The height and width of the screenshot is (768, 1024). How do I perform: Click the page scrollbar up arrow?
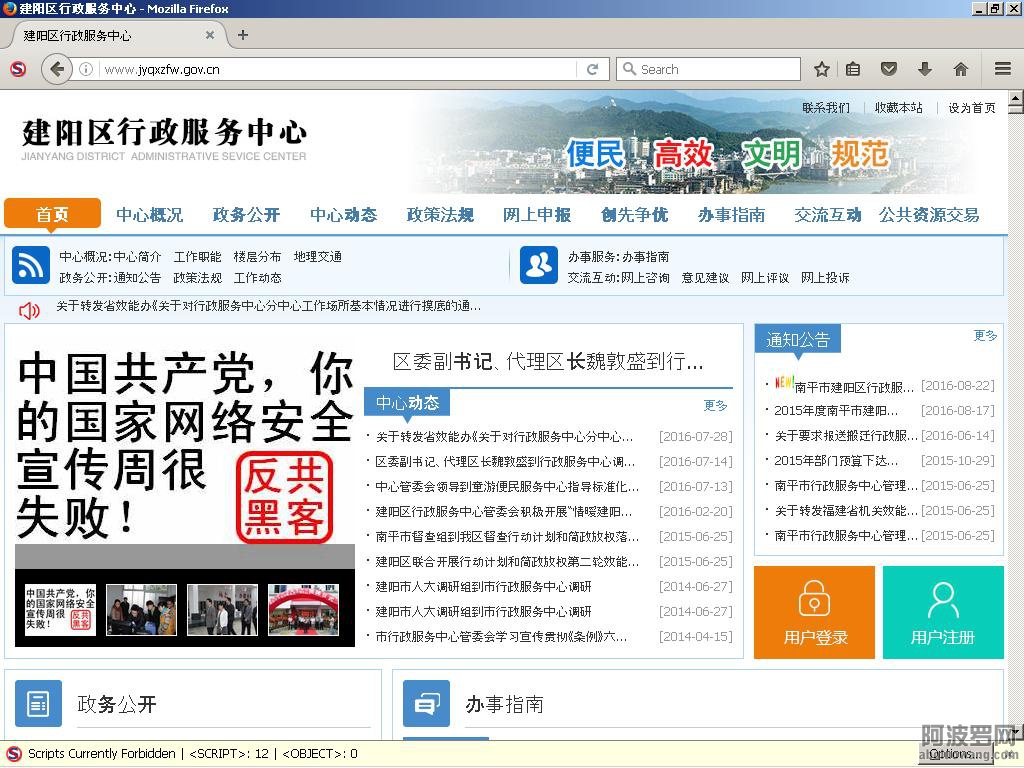[1015, 100]
